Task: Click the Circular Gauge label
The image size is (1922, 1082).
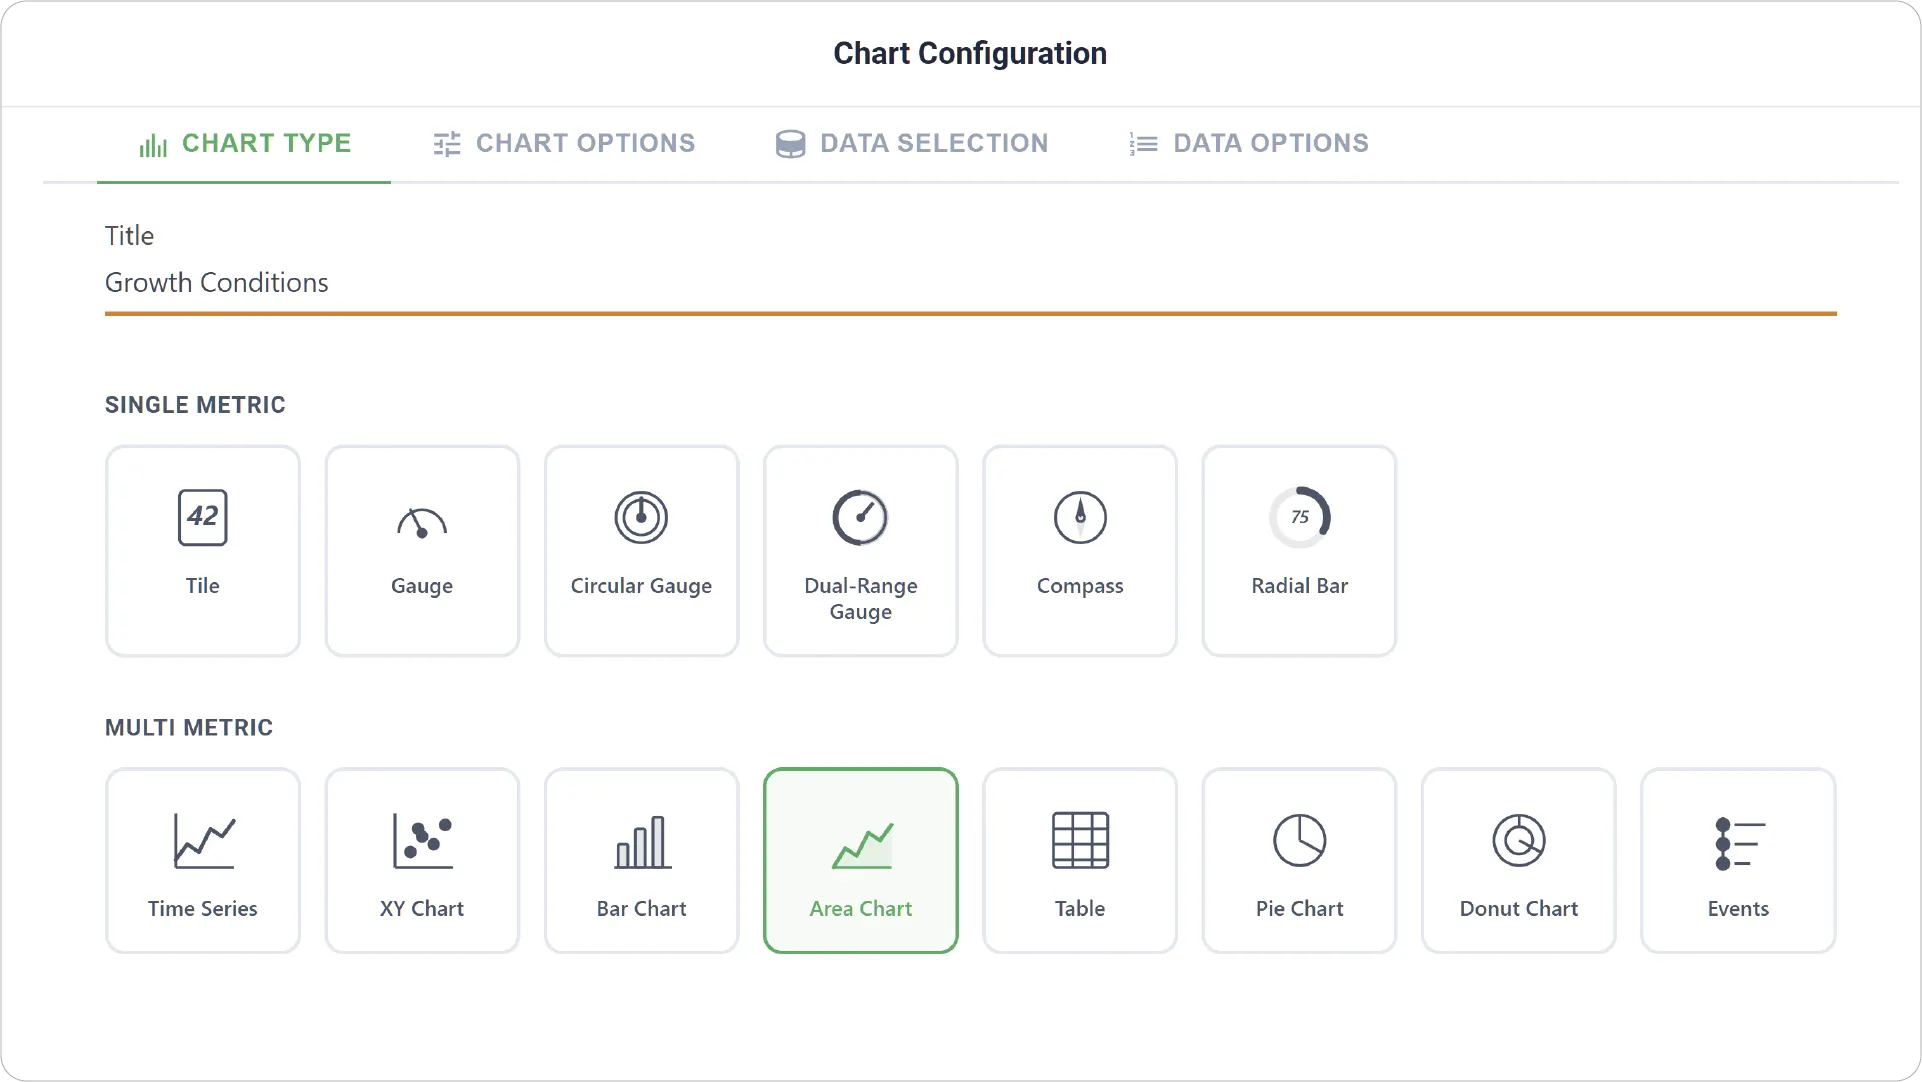Action: click(x=641, y=586)
